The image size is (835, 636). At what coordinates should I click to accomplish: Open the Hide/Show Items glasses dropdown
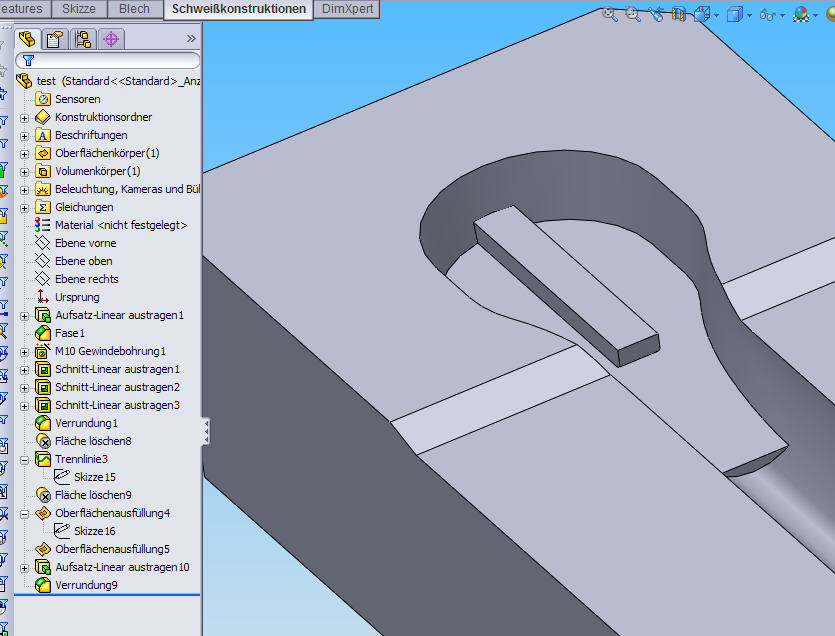tap(781, 15)
